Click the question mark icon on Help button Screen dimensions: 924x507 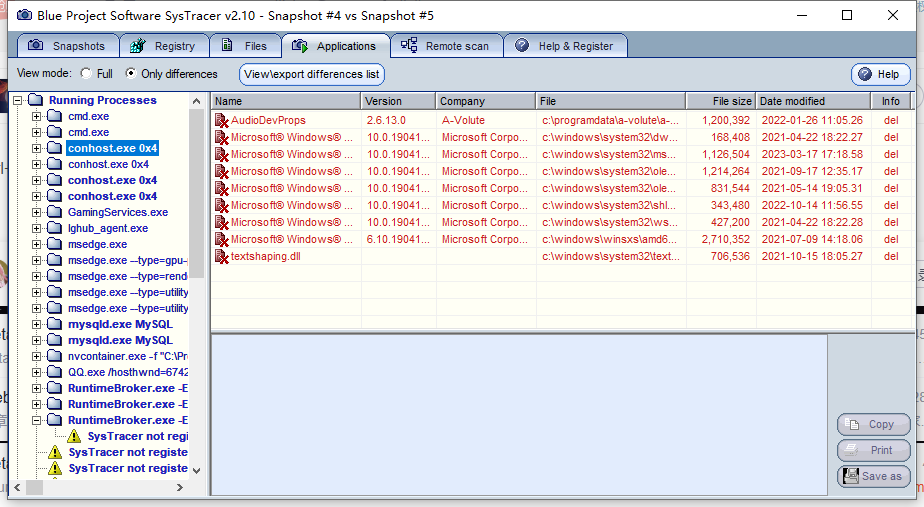coord(864,74)
